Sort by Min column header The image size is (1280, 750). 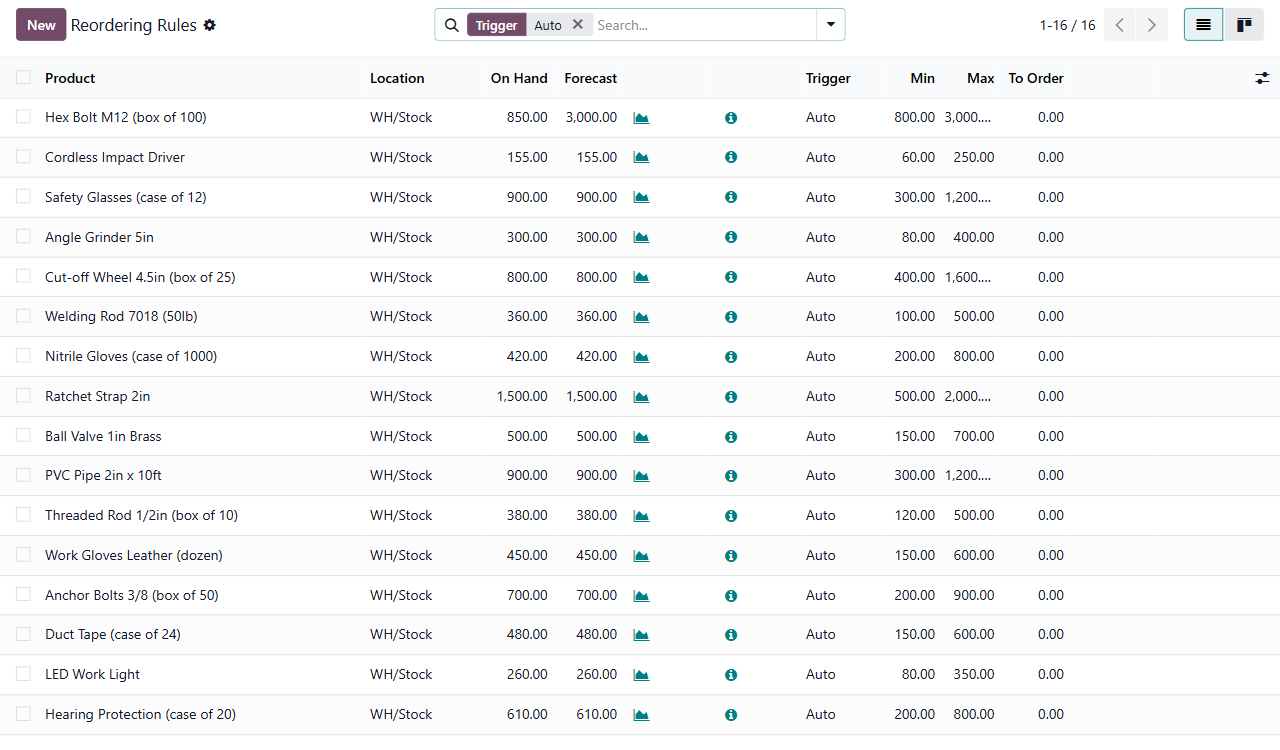coord(923,78)
